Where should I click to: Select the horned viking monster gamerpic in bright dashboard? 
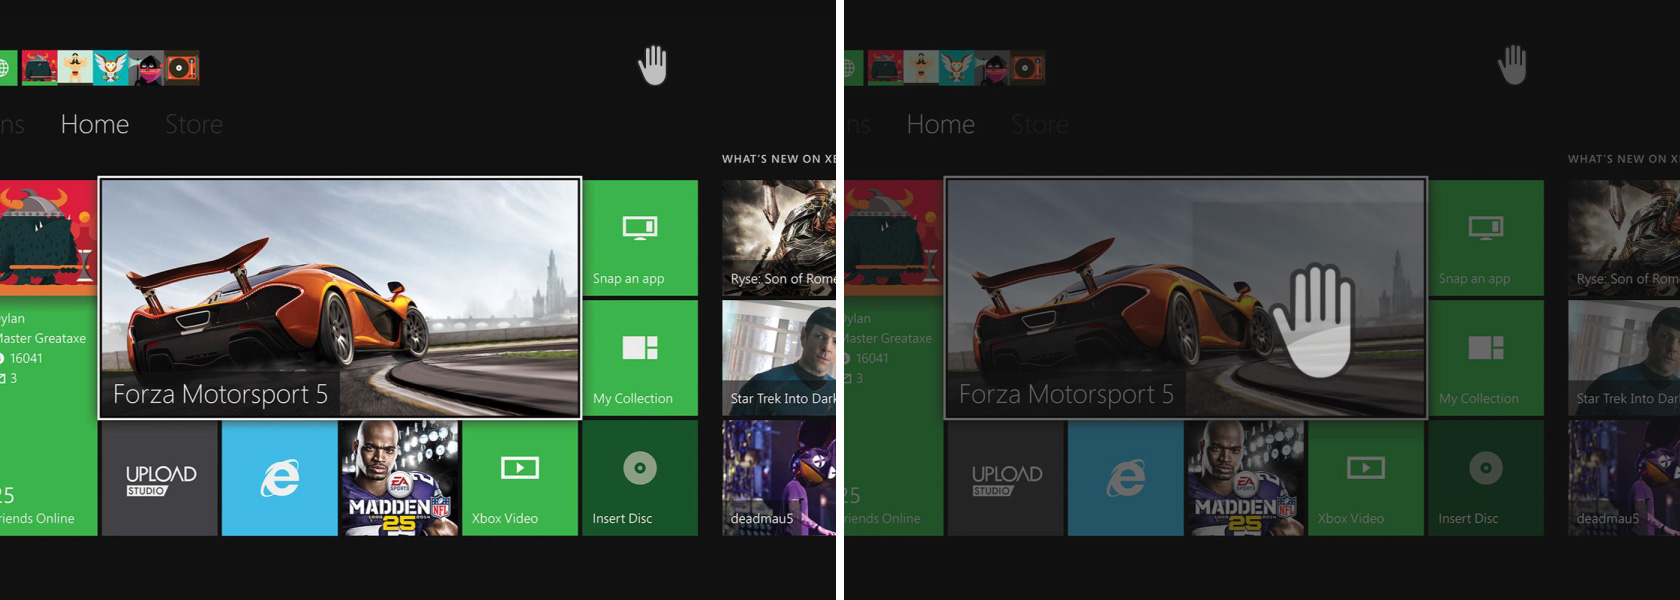click(39, 67)
